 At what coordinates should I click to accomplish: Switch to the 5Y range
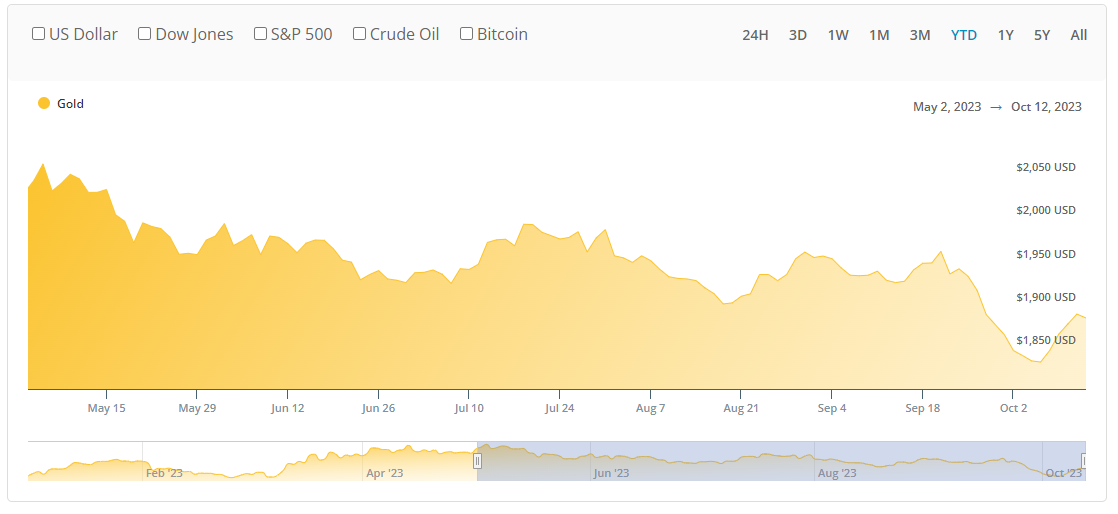pyautogui.click(x=1042, y=35)
